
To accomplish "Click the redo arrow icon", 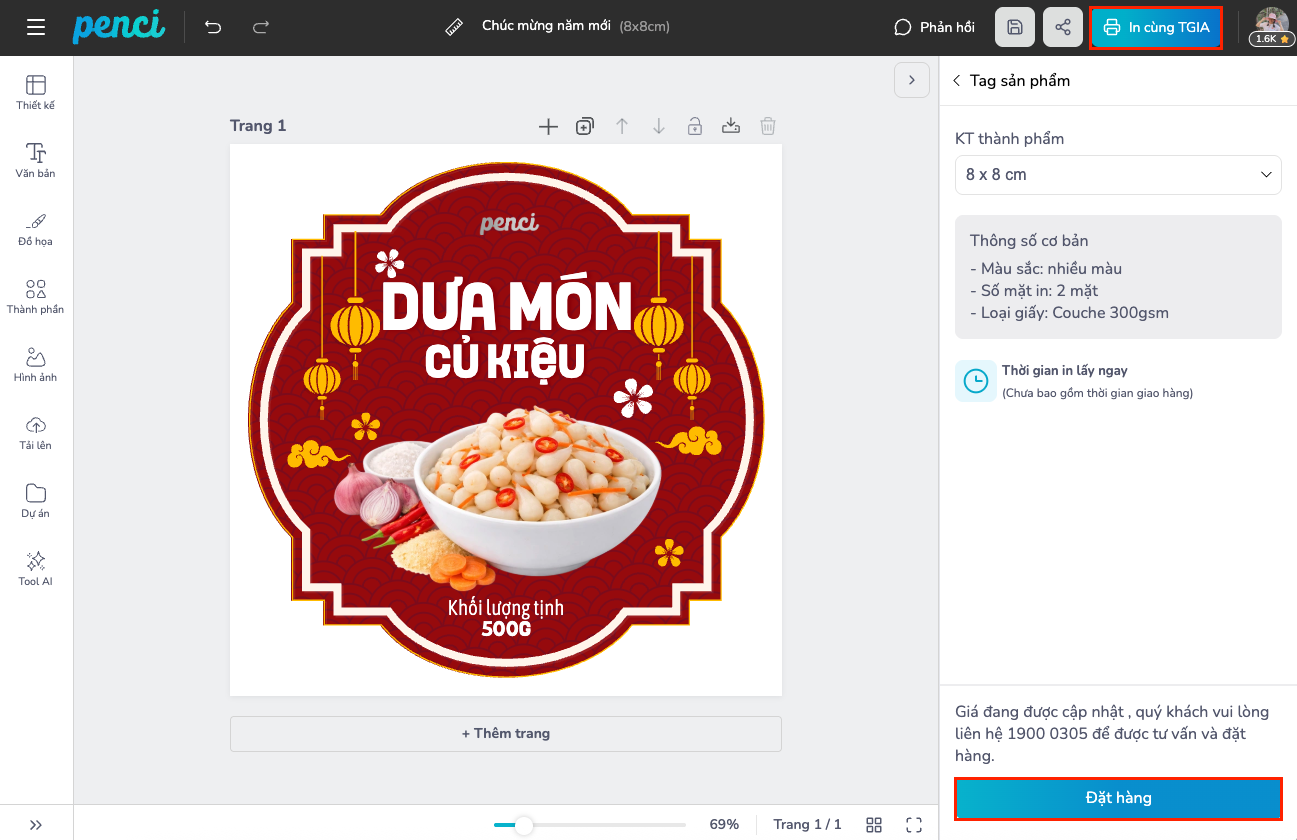I will (261, 27).
